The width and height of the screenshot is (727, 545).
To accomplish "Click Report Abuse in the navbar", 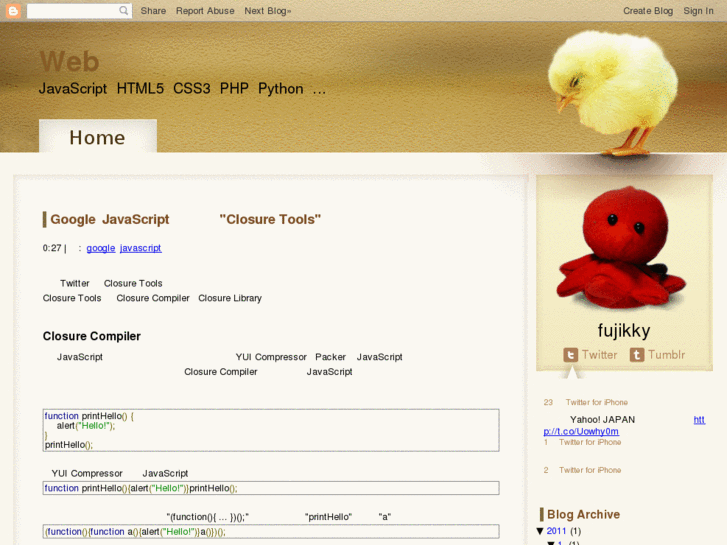I will pos(205,11).
